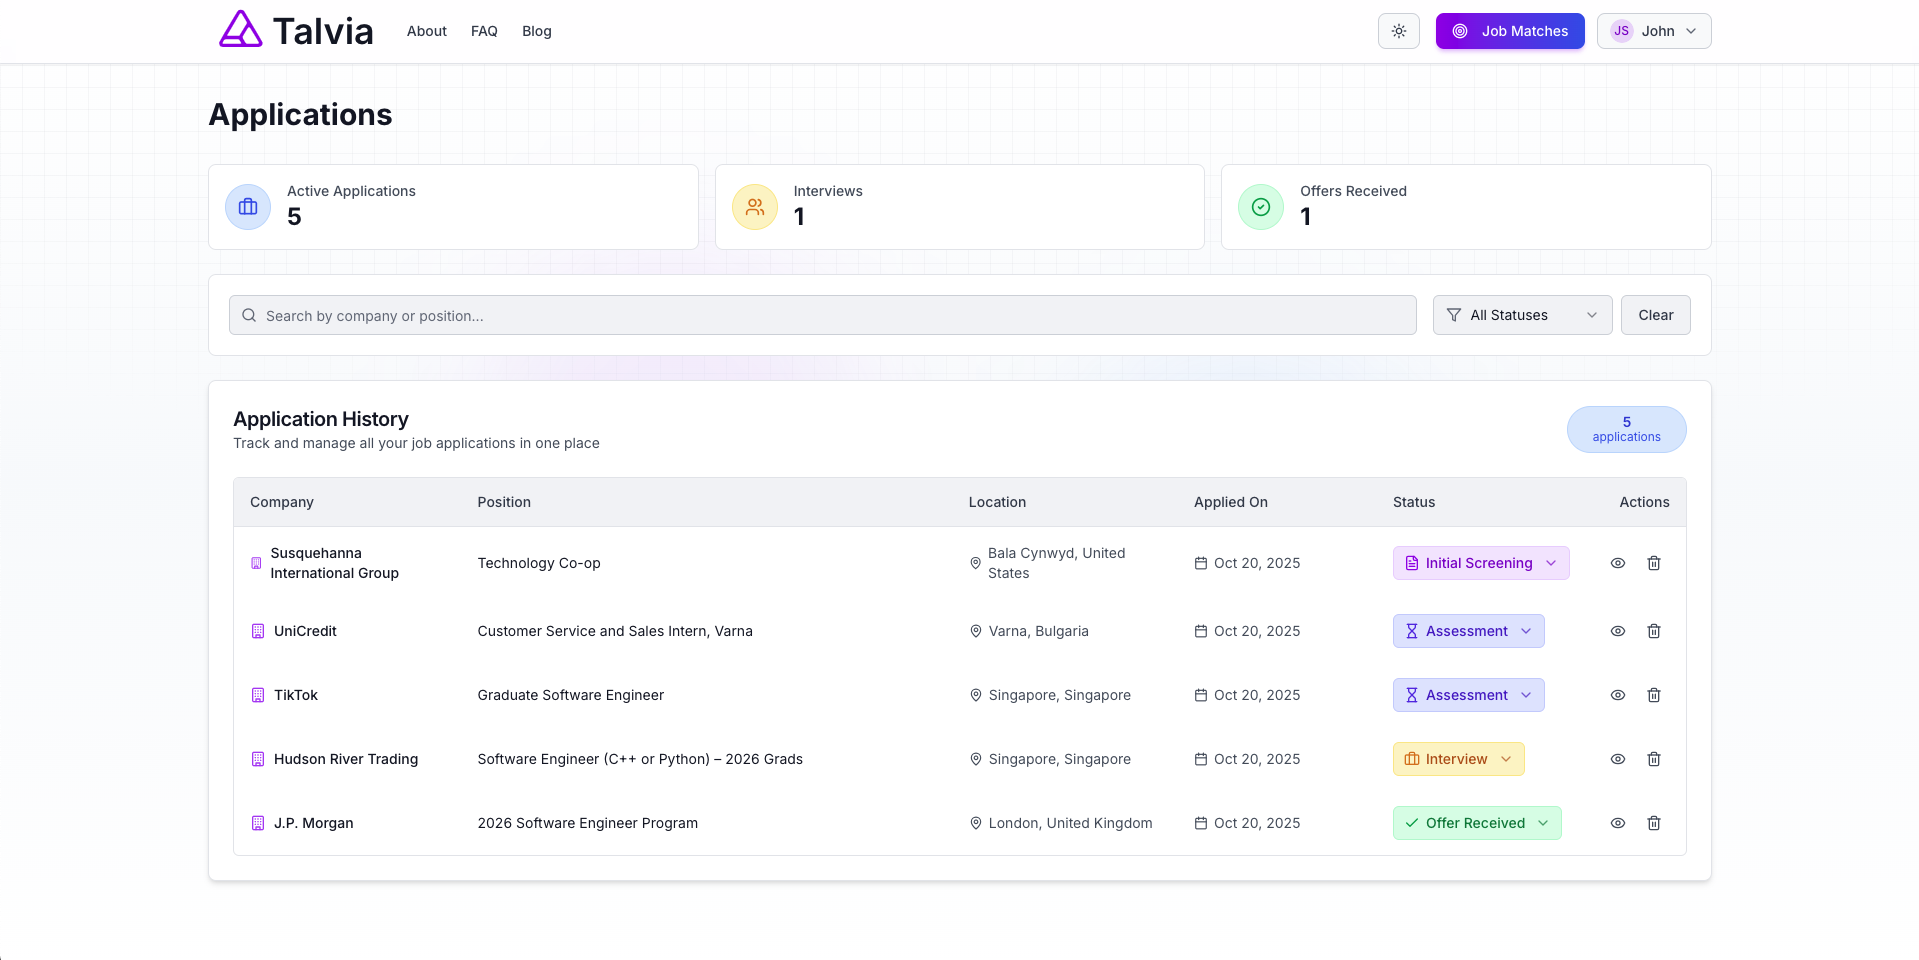
Task: Click the JS avatar initials badge
Action: 1622,31
